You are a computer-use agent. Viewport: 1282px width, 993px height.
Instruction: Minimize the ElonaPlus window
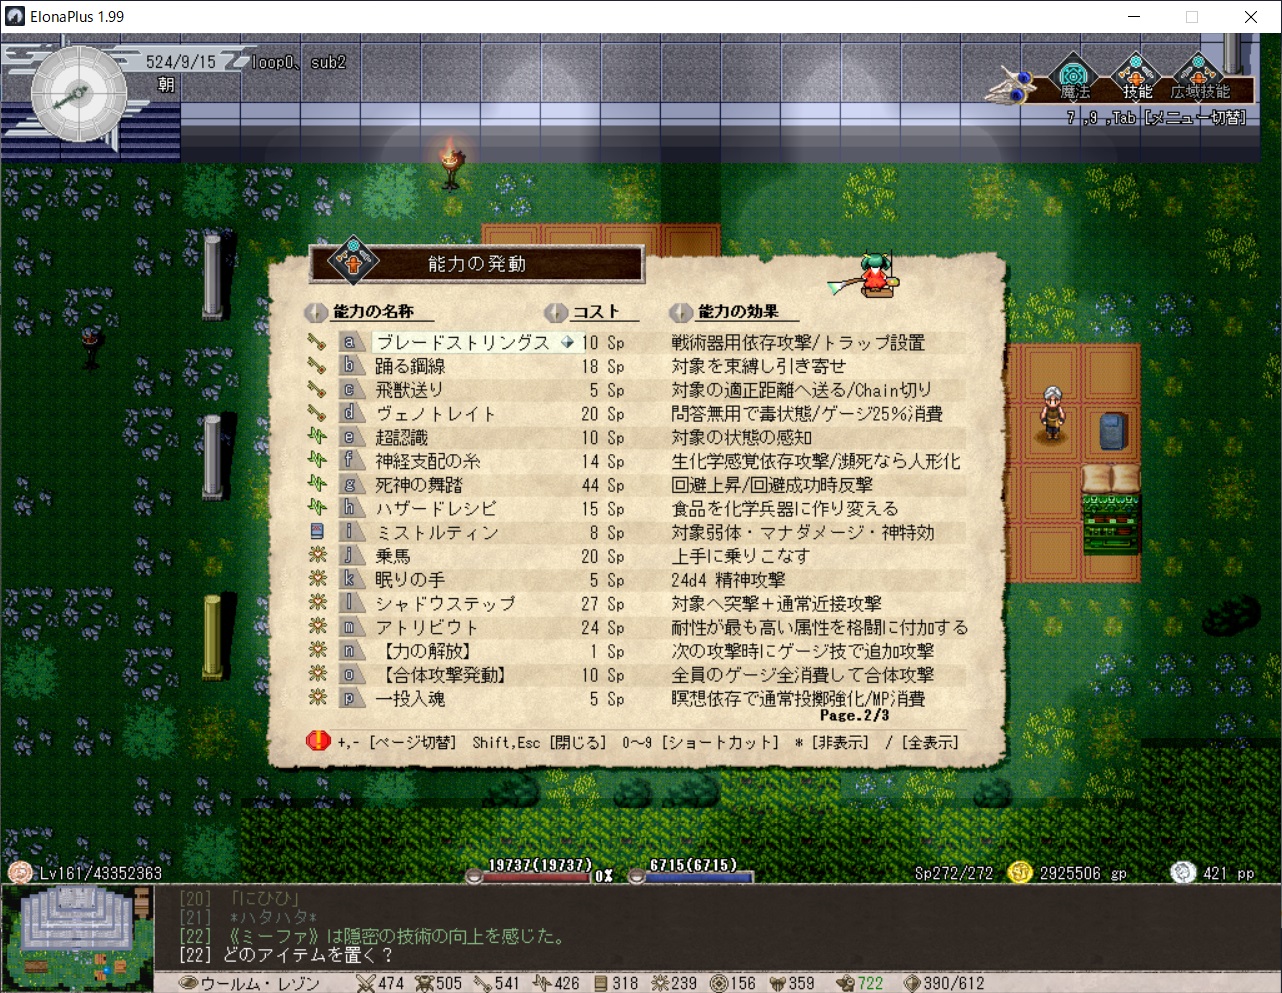tap(1134, 16)
